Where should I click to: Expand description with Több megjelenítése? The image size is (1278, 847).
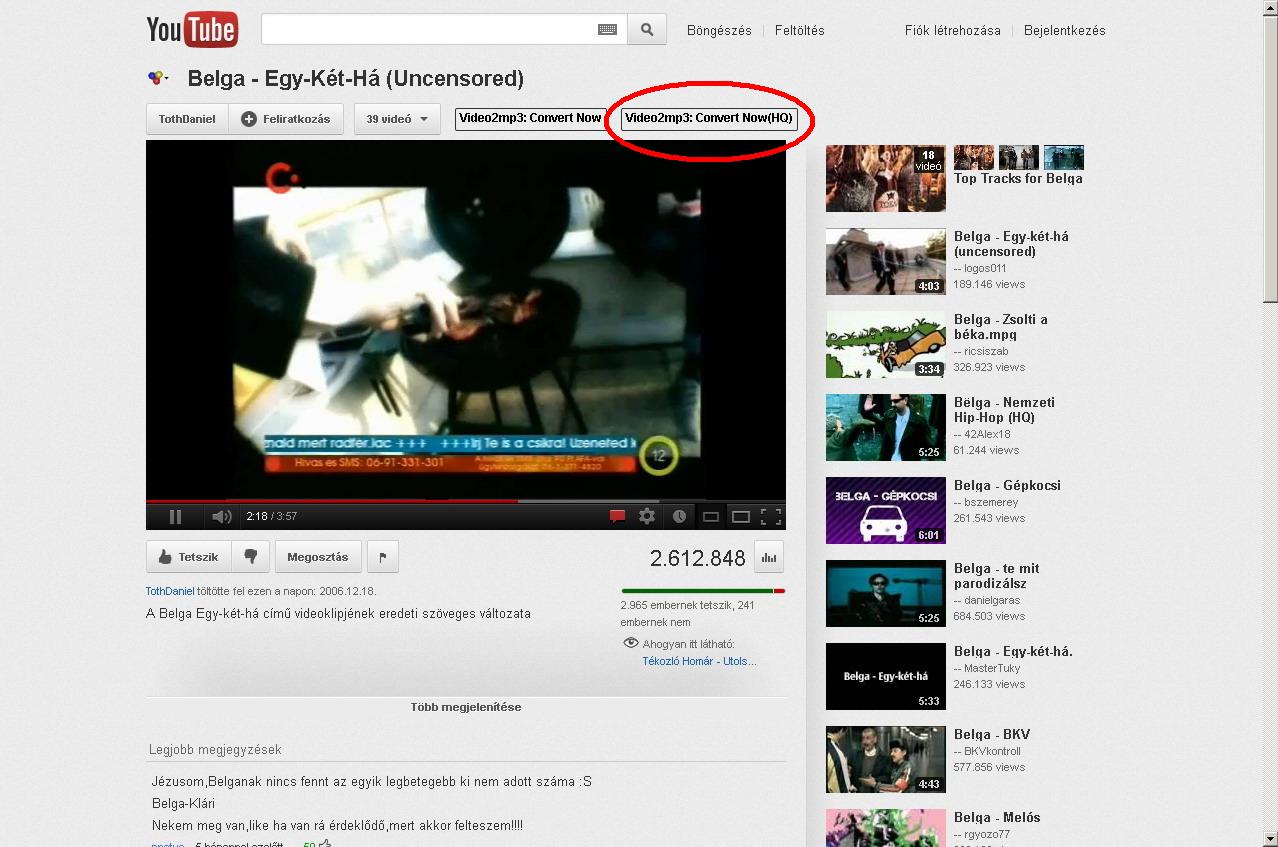466,707
